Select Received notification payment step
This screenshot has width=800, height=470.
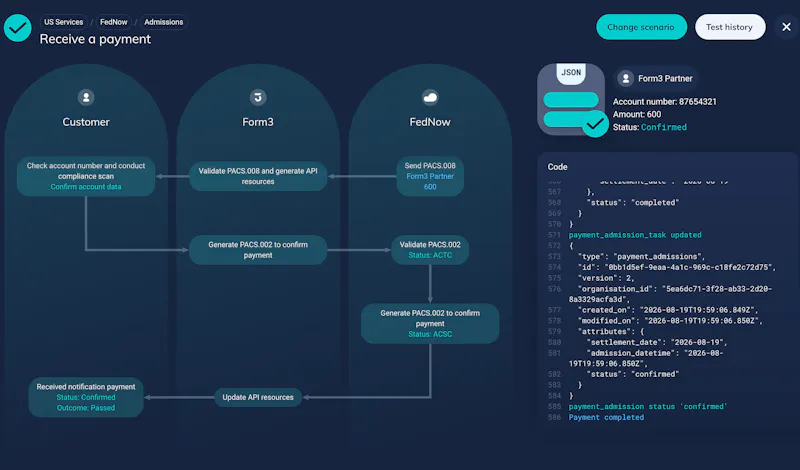[86, 397]
